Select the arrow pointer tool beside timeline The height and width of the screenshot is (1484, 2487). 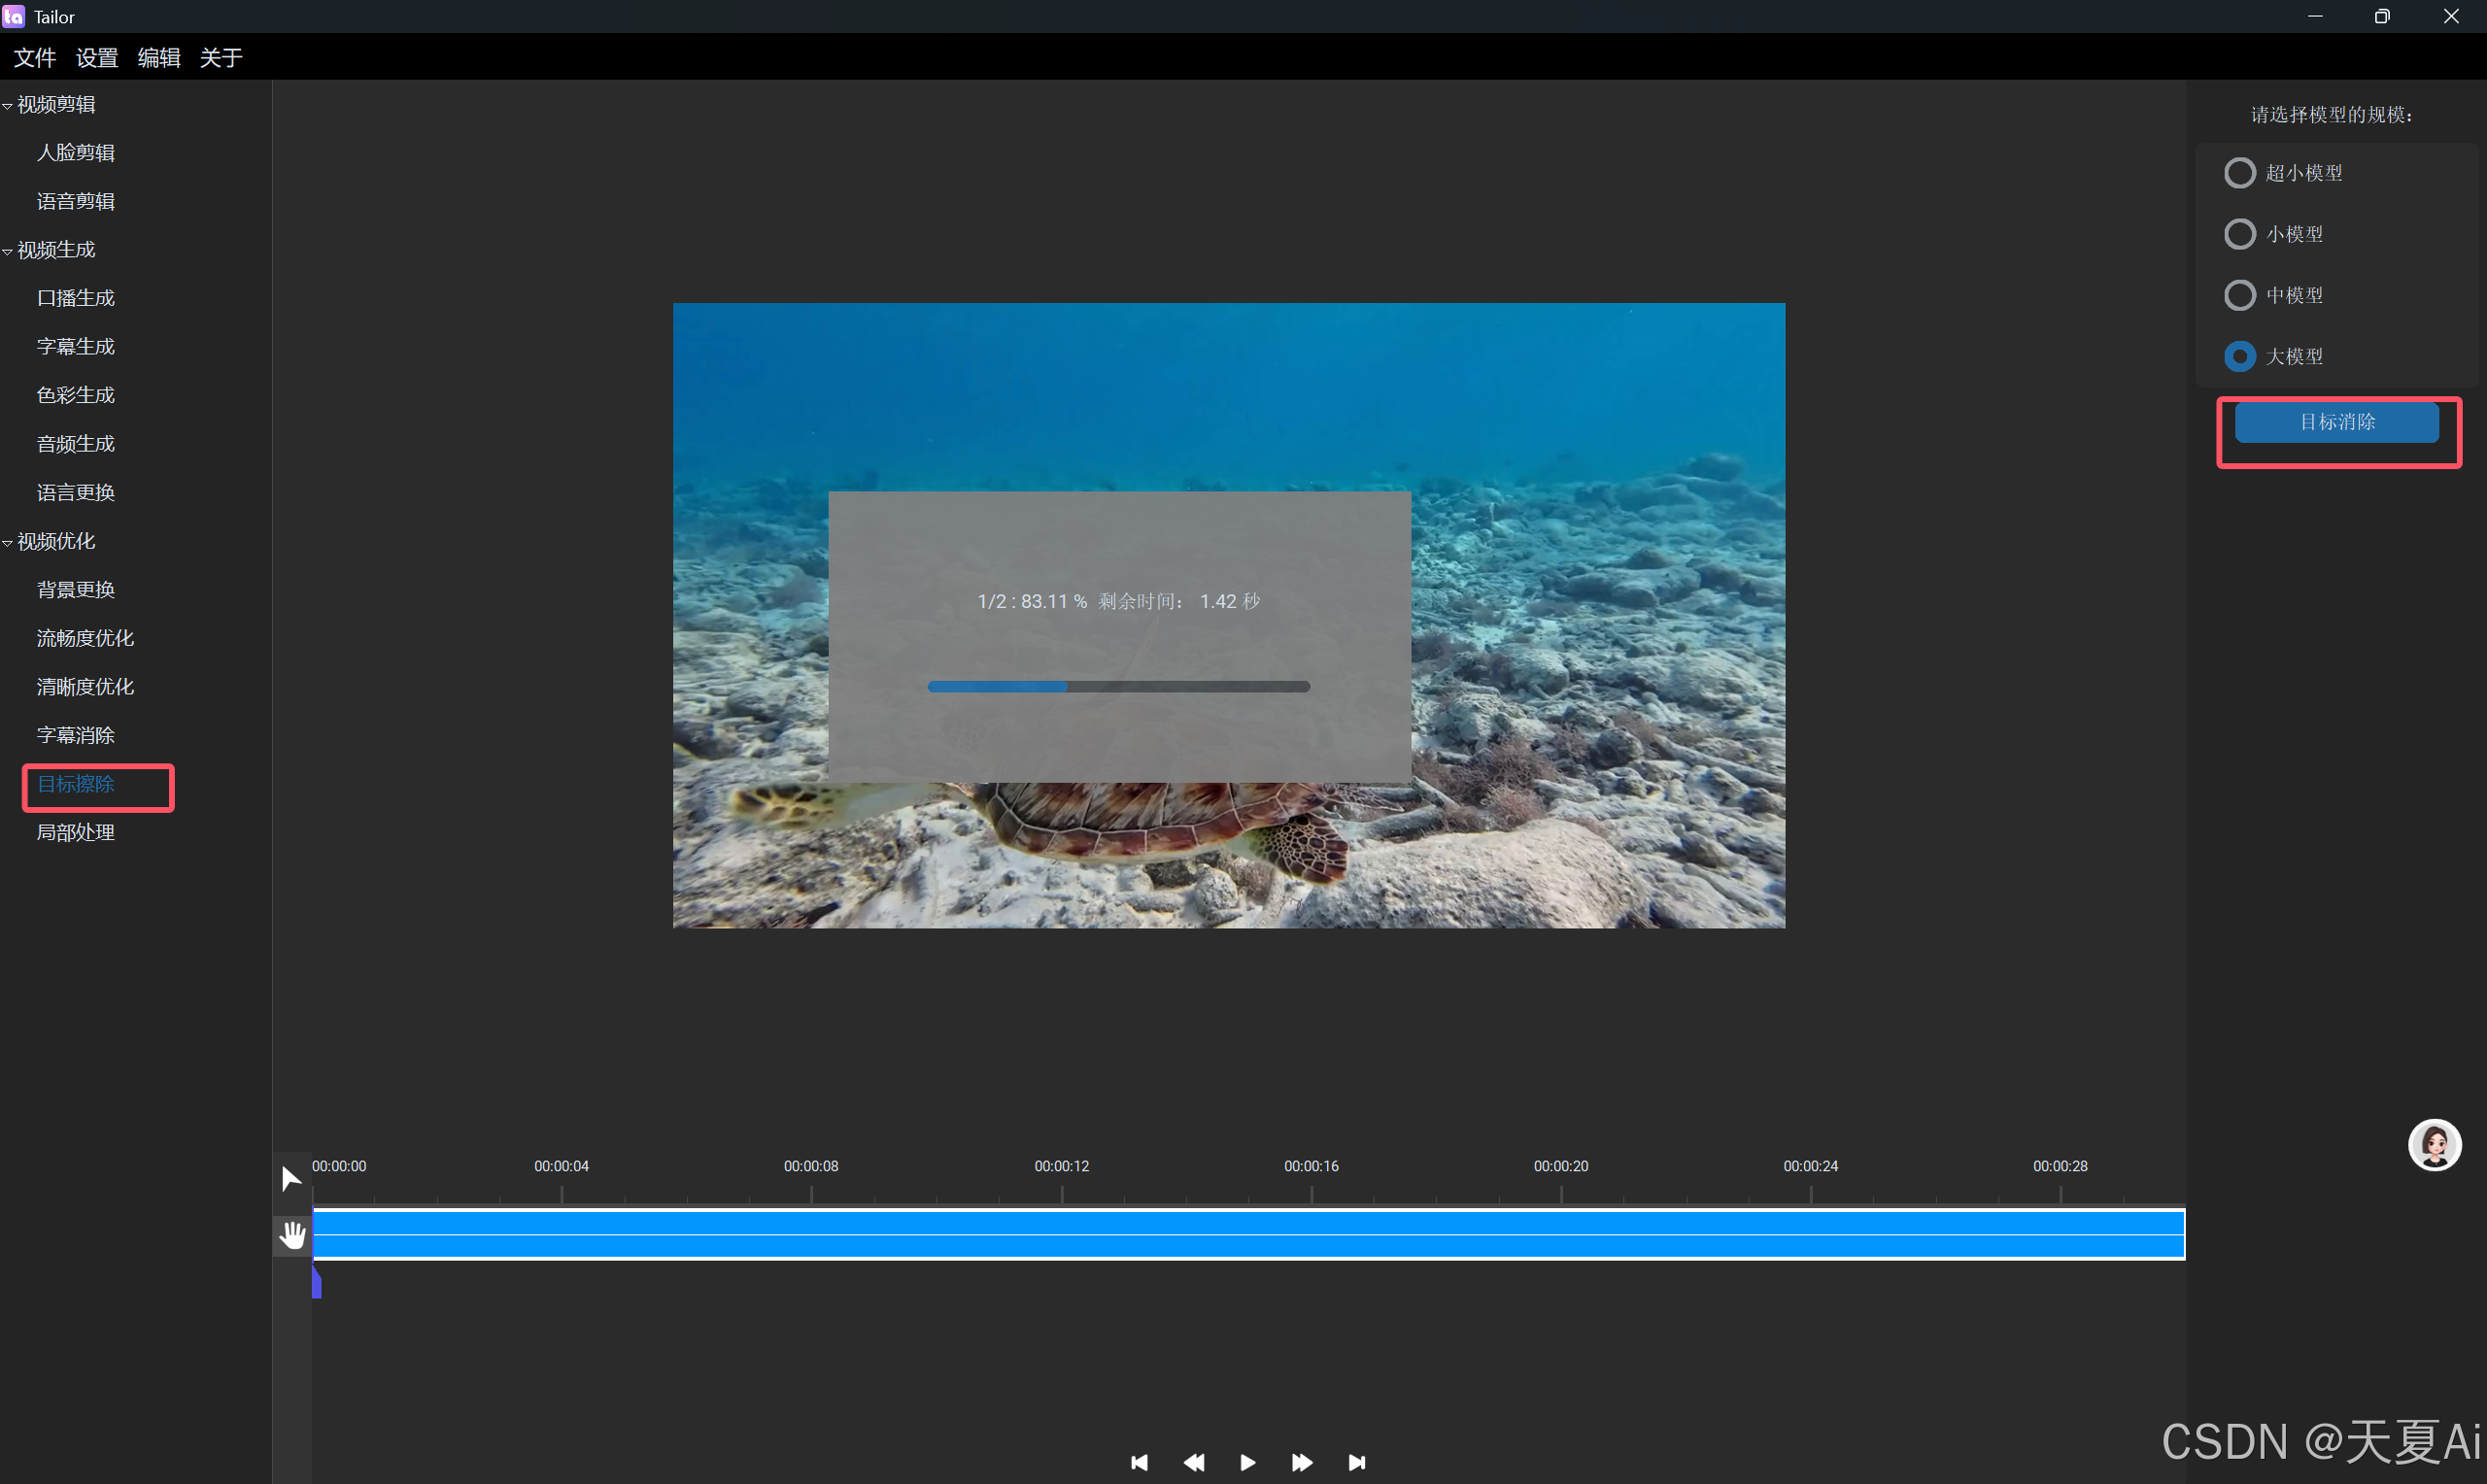291,1179
